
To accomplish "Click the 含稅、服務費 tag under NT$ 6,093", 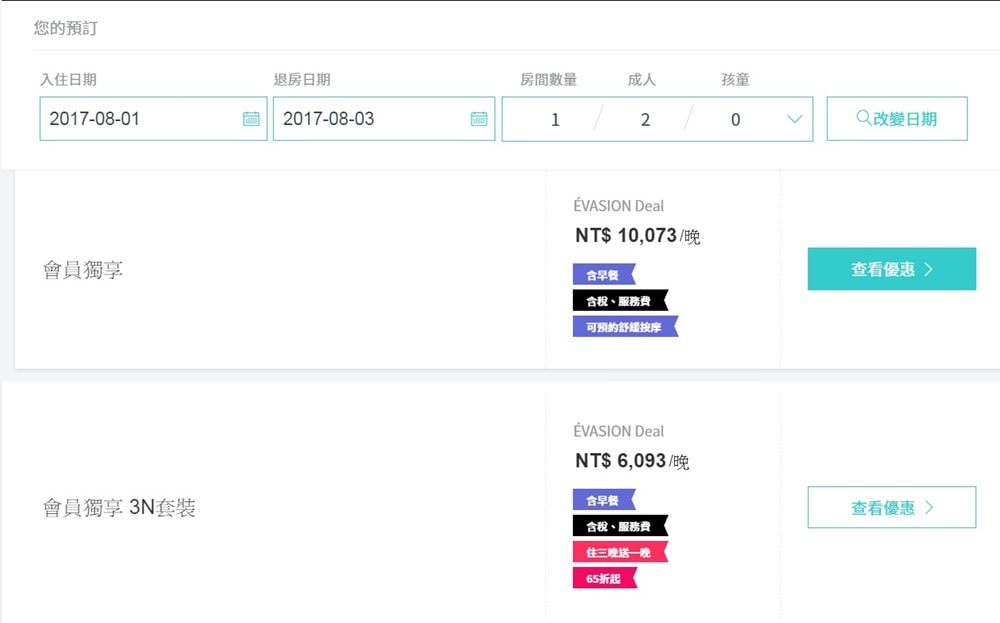I will pyautogui.click(x=619, y=526).
